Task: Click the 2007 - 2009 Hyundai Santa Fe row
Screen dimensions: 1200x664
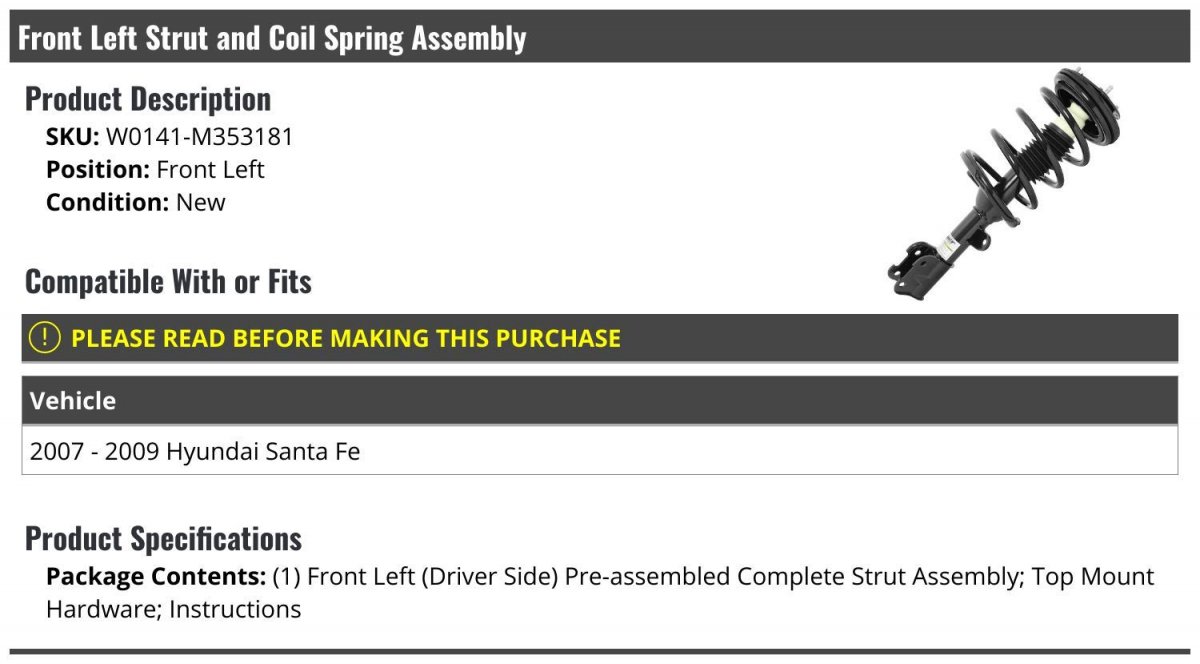Action: pos(195,451)
